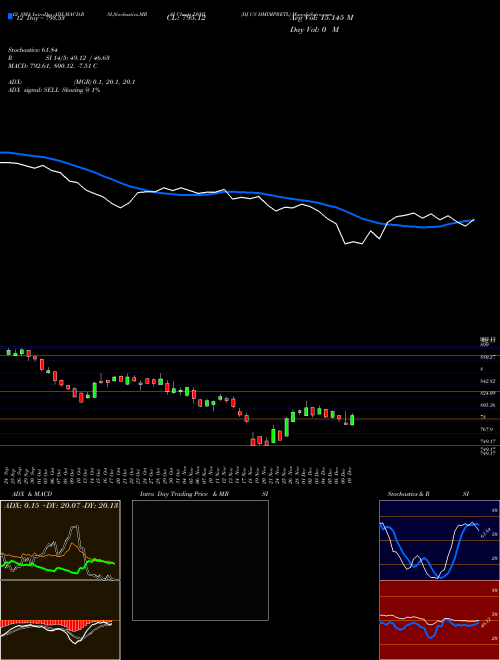
Task: Click the blue 12 Day SMA legend square
Action: 11,16
